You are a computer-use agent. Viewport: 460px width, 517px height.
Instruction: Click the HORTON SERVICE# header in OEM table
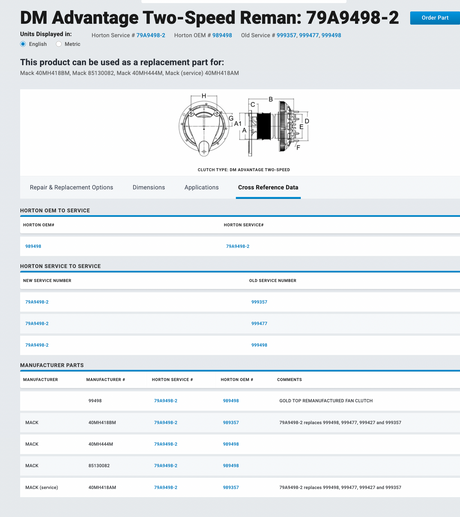coord(244,225)
